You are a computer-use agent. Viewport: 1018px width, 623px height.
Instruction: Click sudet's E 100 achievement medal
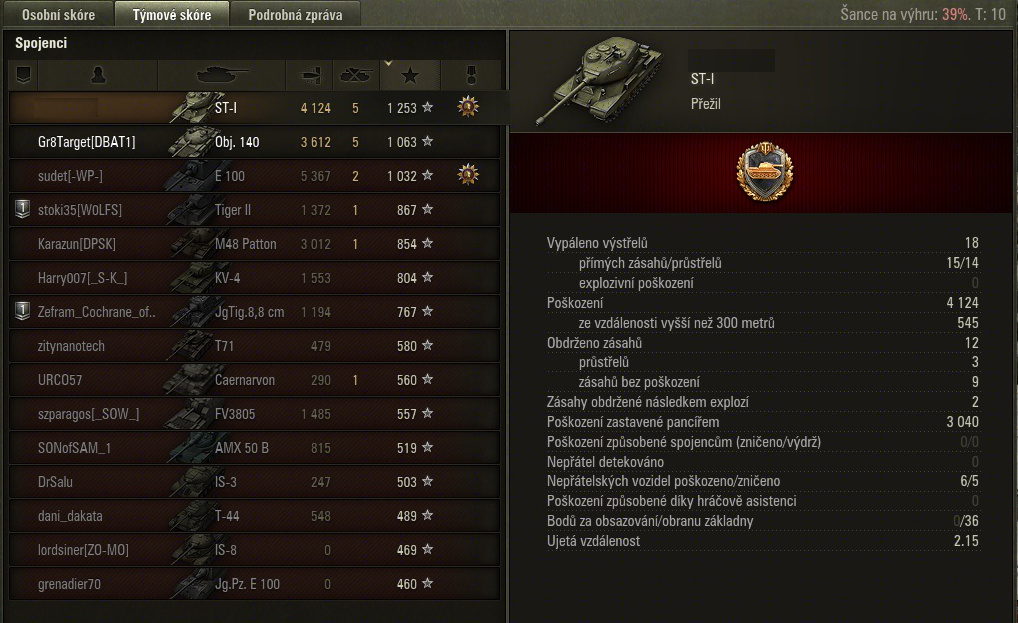pos(468,175)
